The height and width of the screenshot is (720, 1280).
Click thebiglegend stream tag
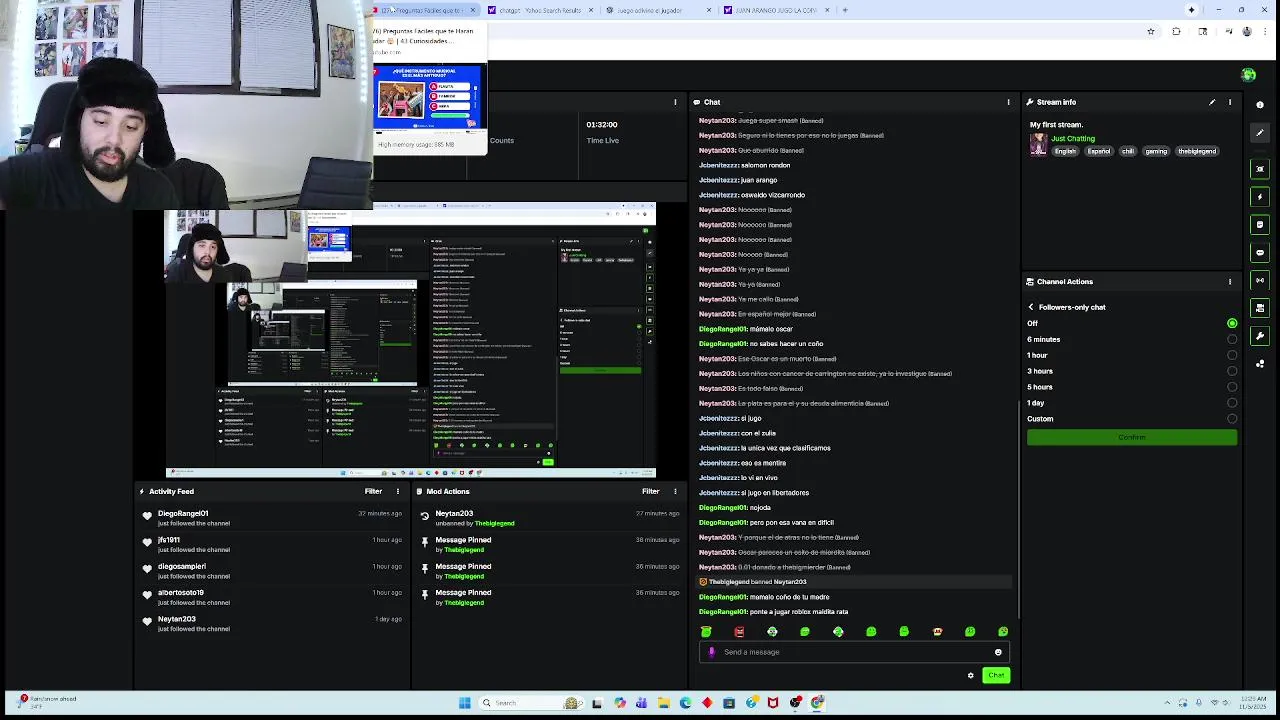1197,151
